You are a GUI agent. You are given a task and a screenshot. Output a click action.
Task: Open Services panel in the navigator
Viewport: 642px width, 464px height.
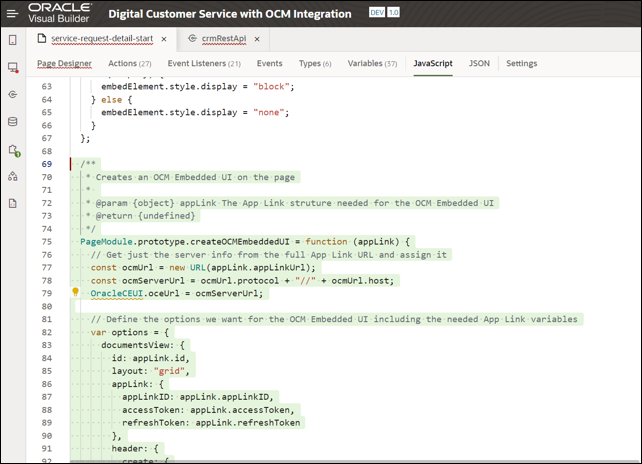pos(13,94)
